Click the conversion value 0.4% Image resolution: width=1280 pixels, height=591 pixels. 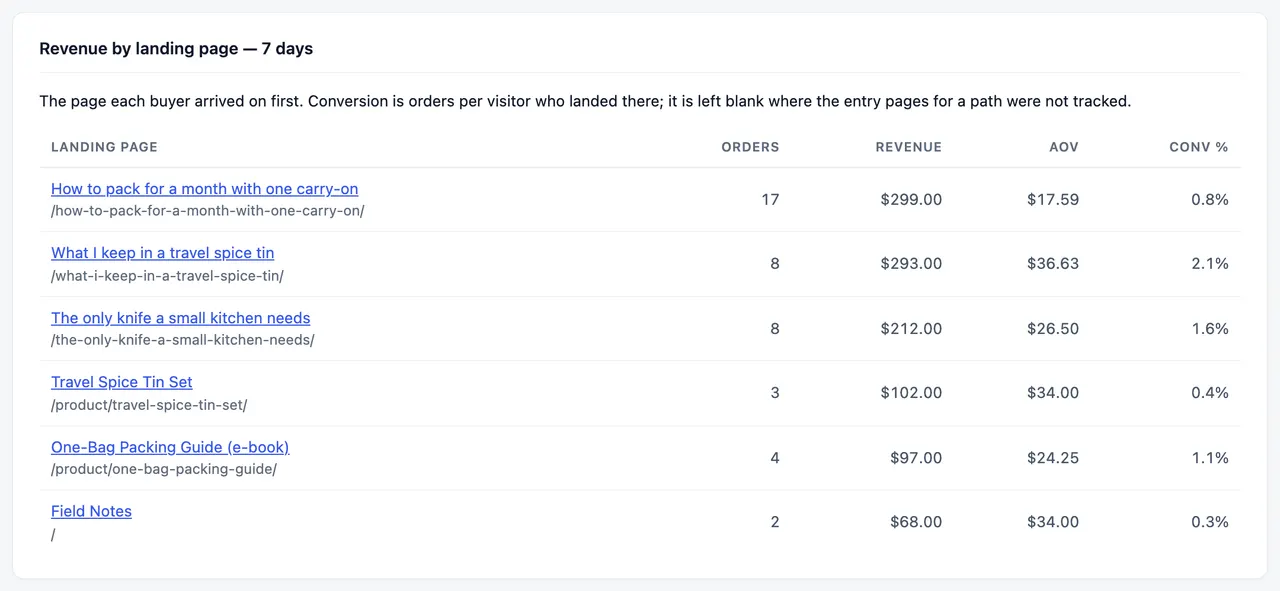1210,393
